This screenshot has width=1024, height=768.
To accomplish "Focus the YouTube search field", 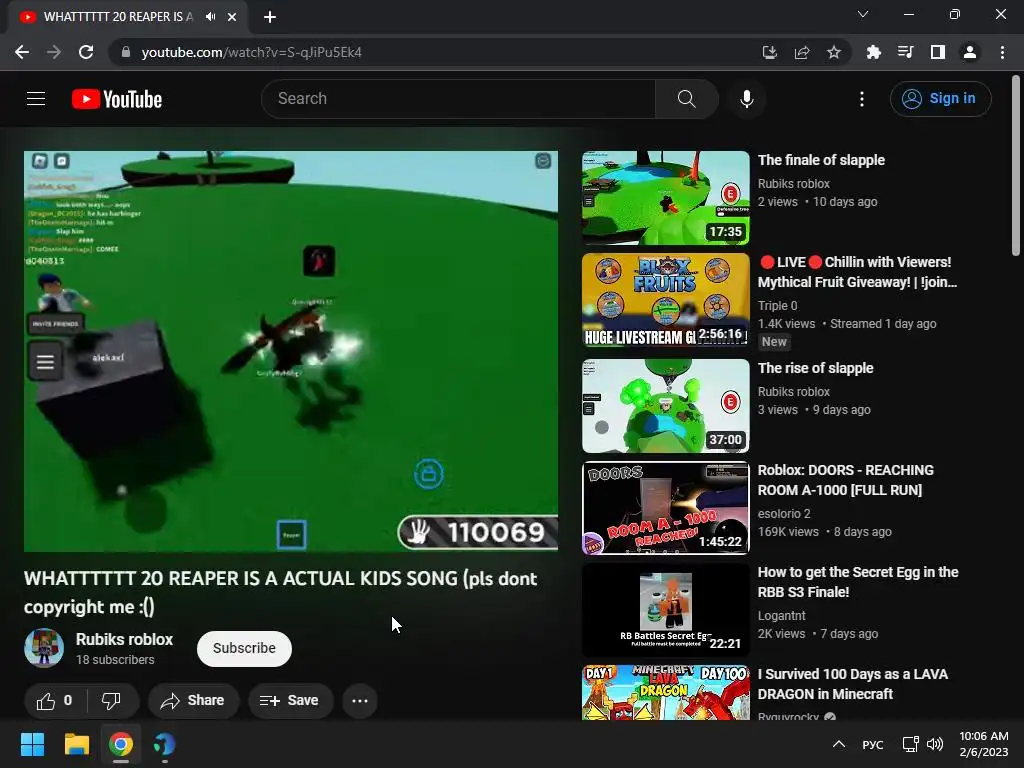I will click(458, 99).
